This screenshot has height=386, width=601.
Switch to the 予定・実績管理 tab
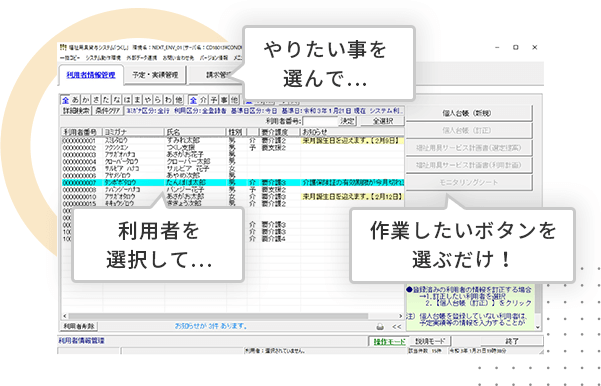155,75
